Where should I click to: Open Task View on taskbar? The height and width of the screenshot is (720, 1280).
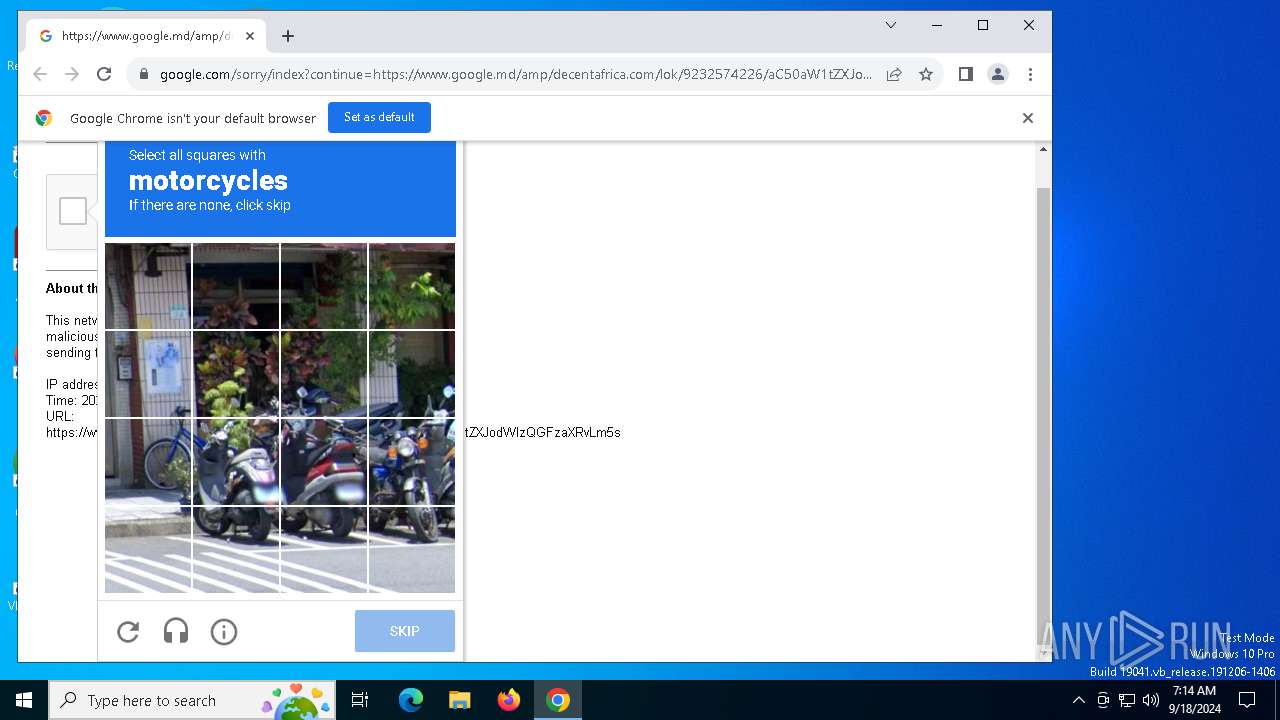tap(360, 700)
